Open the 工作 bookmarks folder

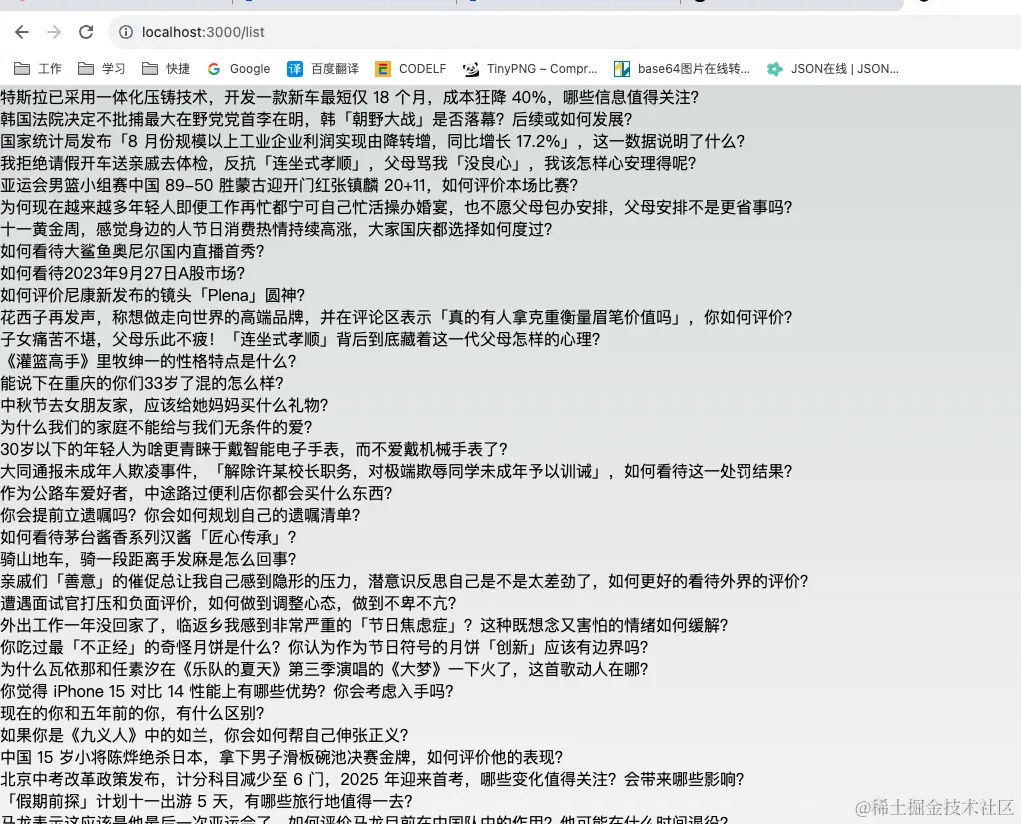tap(38, 68)
